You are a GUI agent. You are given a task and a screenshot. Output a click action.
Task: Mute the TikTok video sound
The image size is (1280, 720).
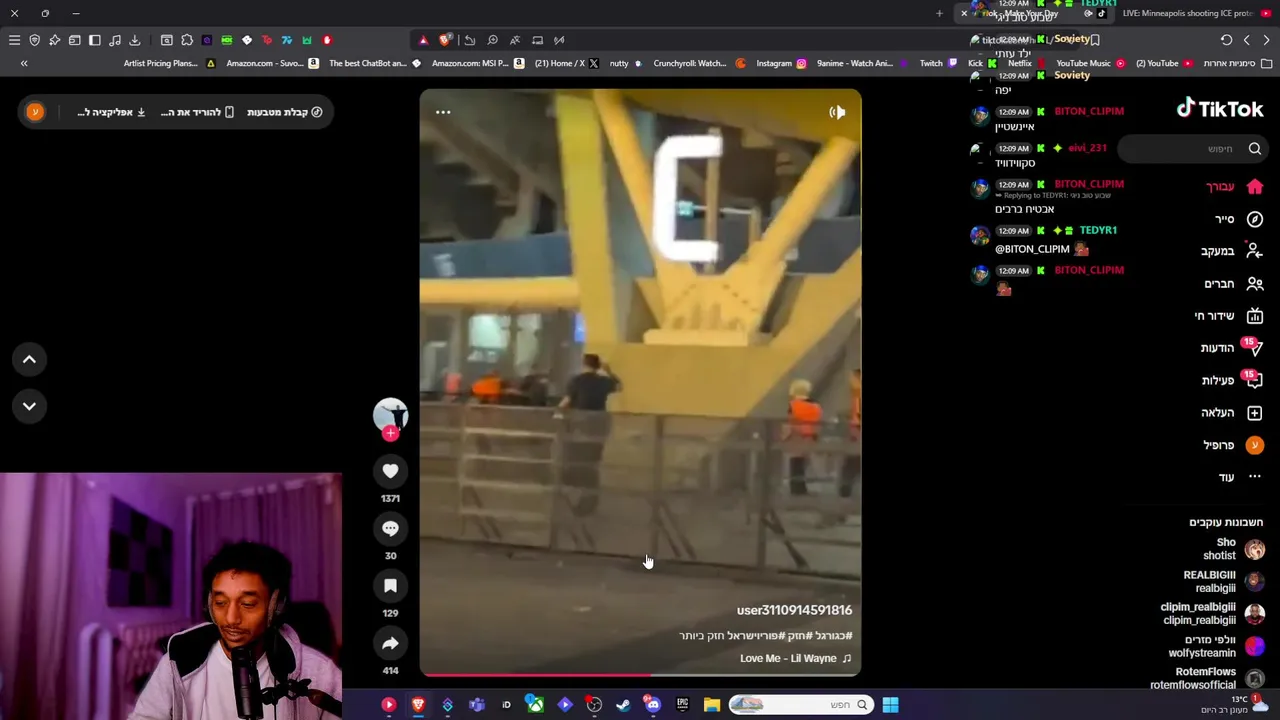point(837,112)
